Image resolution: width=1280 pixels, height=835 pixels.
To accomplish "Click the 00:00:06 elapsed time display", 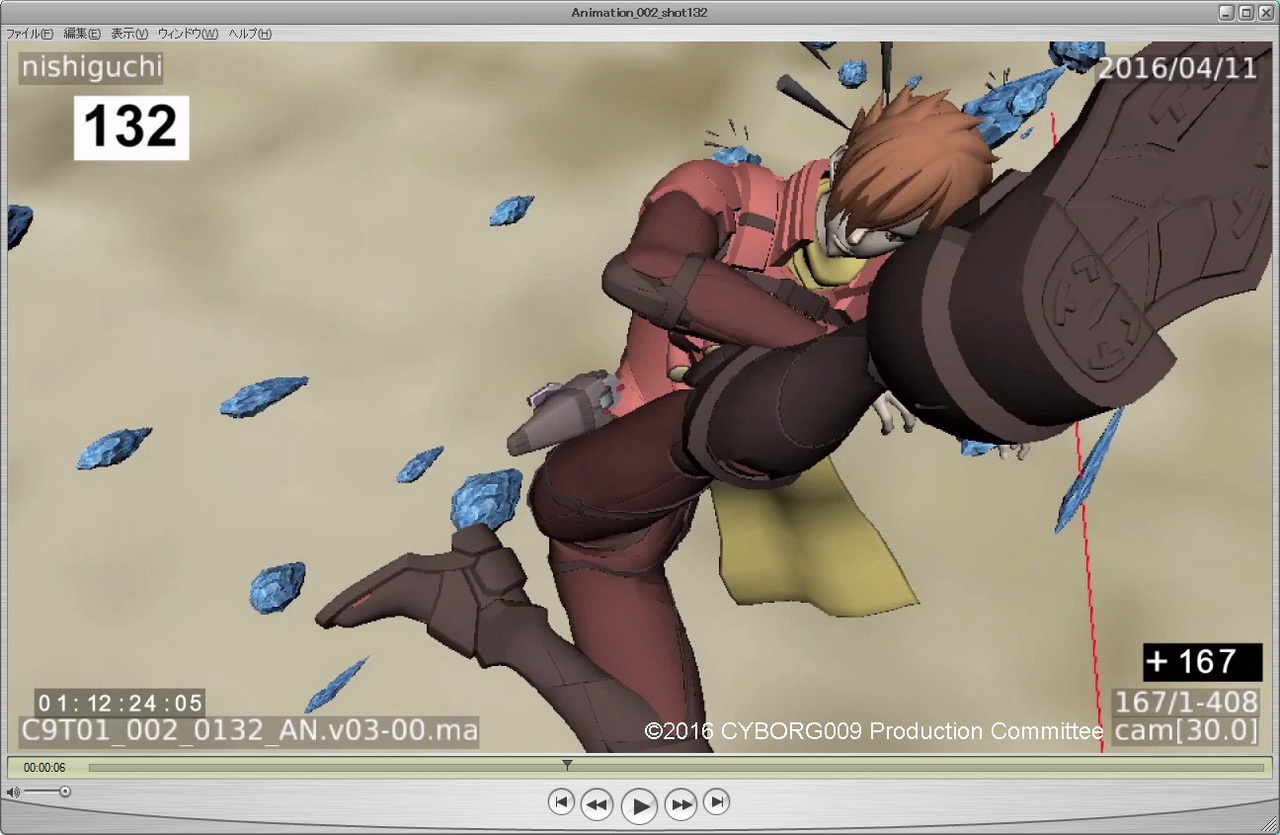I will point(45,768).
